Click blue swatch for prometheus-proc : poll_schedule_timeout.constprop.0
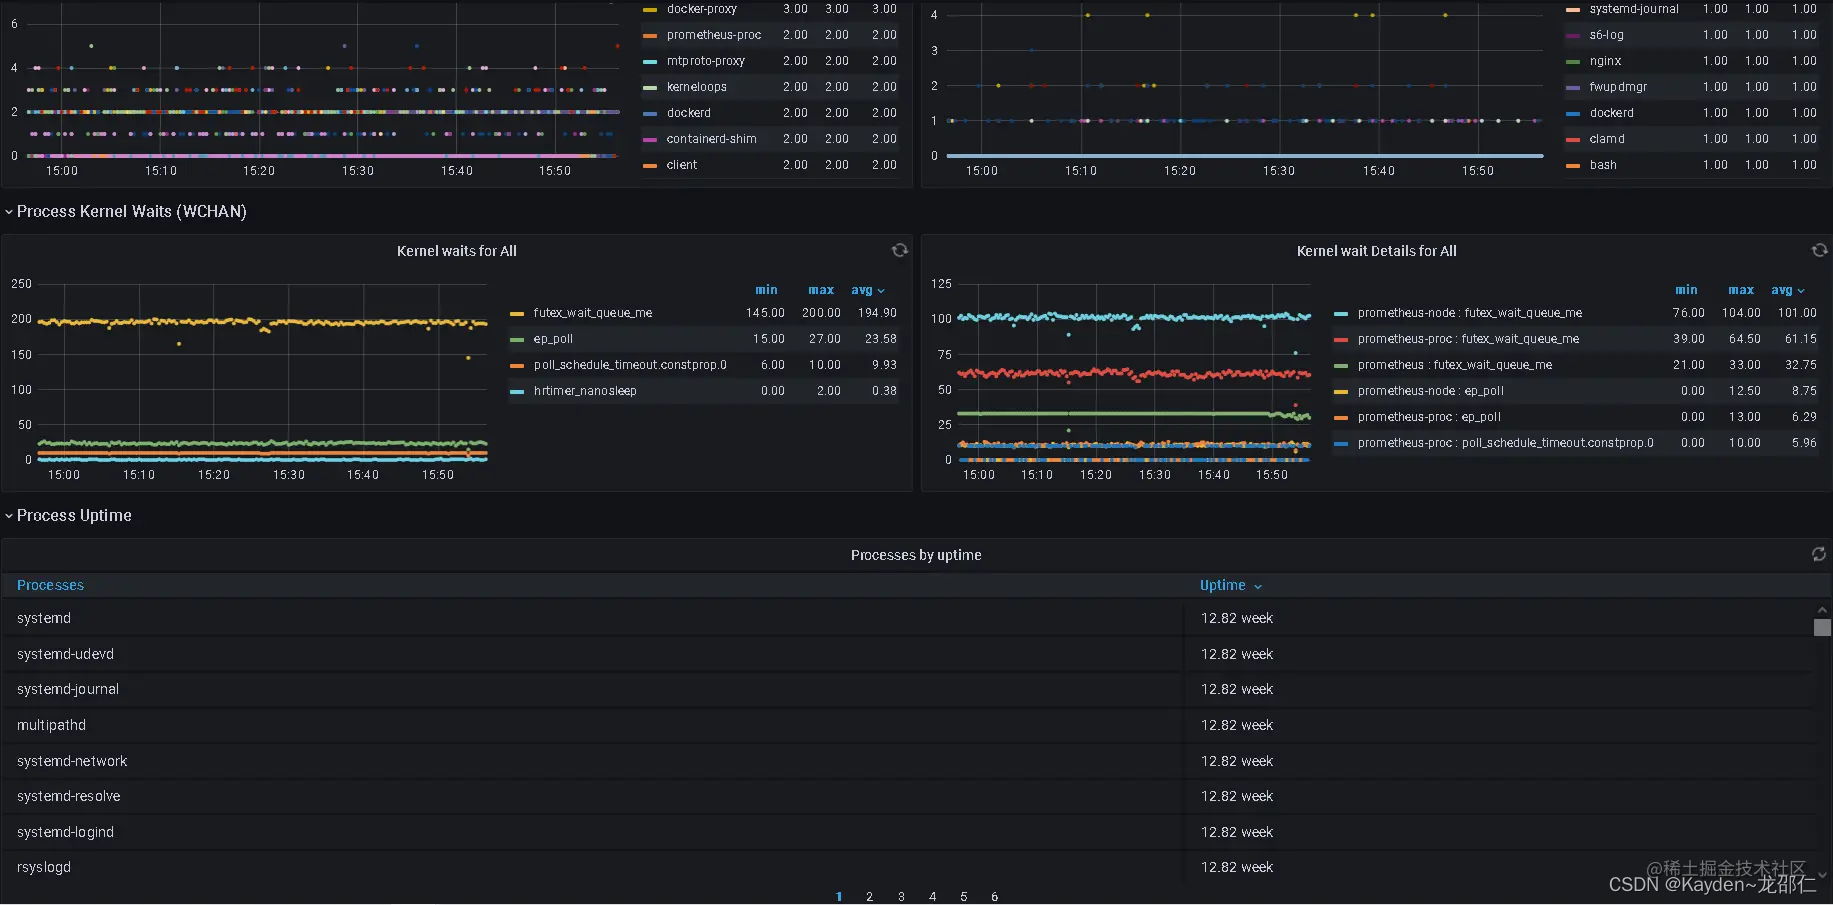1833x905 pixels. tap(1341, 444)
